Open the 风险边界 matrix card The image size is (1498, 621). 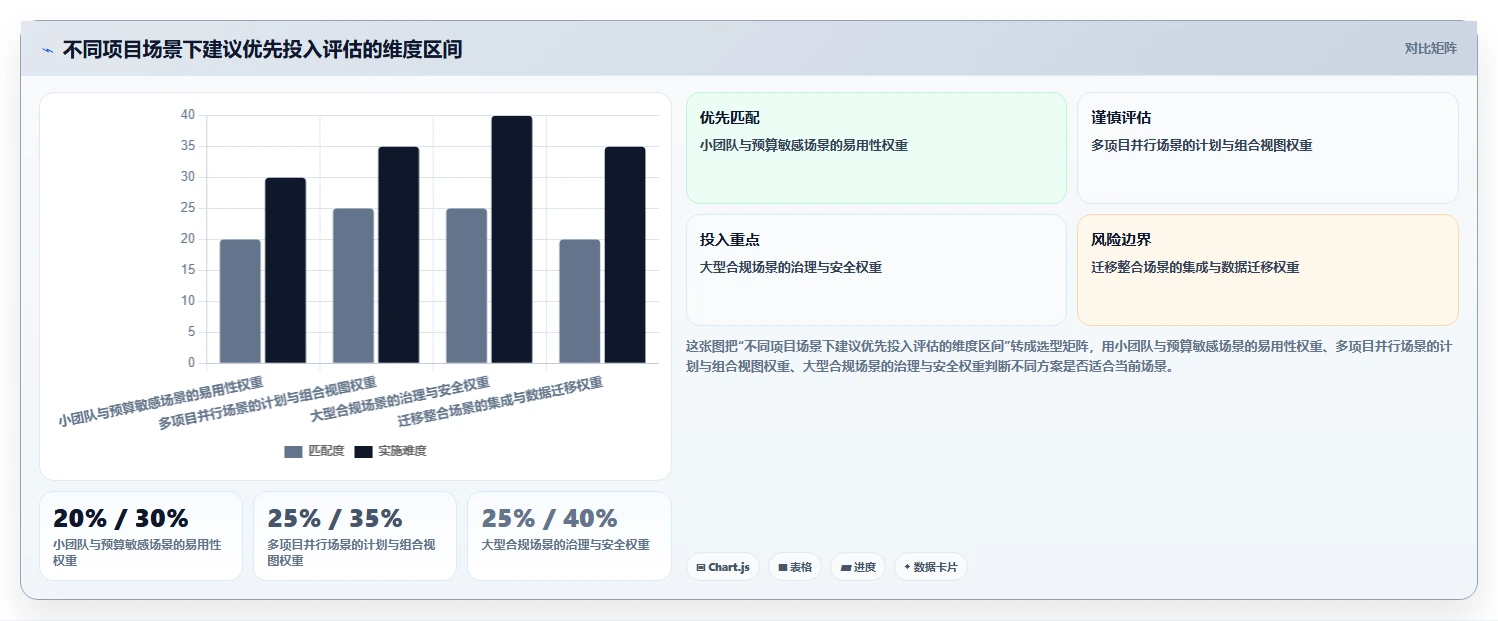[1268, 270]
